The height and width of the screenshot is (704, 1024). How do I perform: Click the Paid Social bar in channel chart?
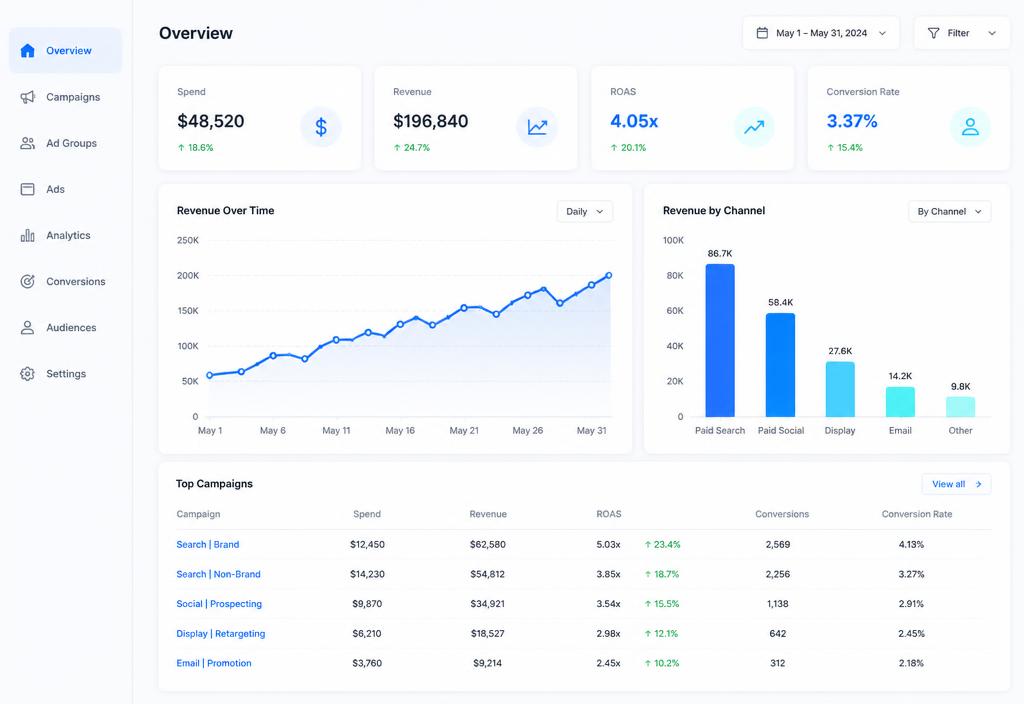(x=780, y=365)
